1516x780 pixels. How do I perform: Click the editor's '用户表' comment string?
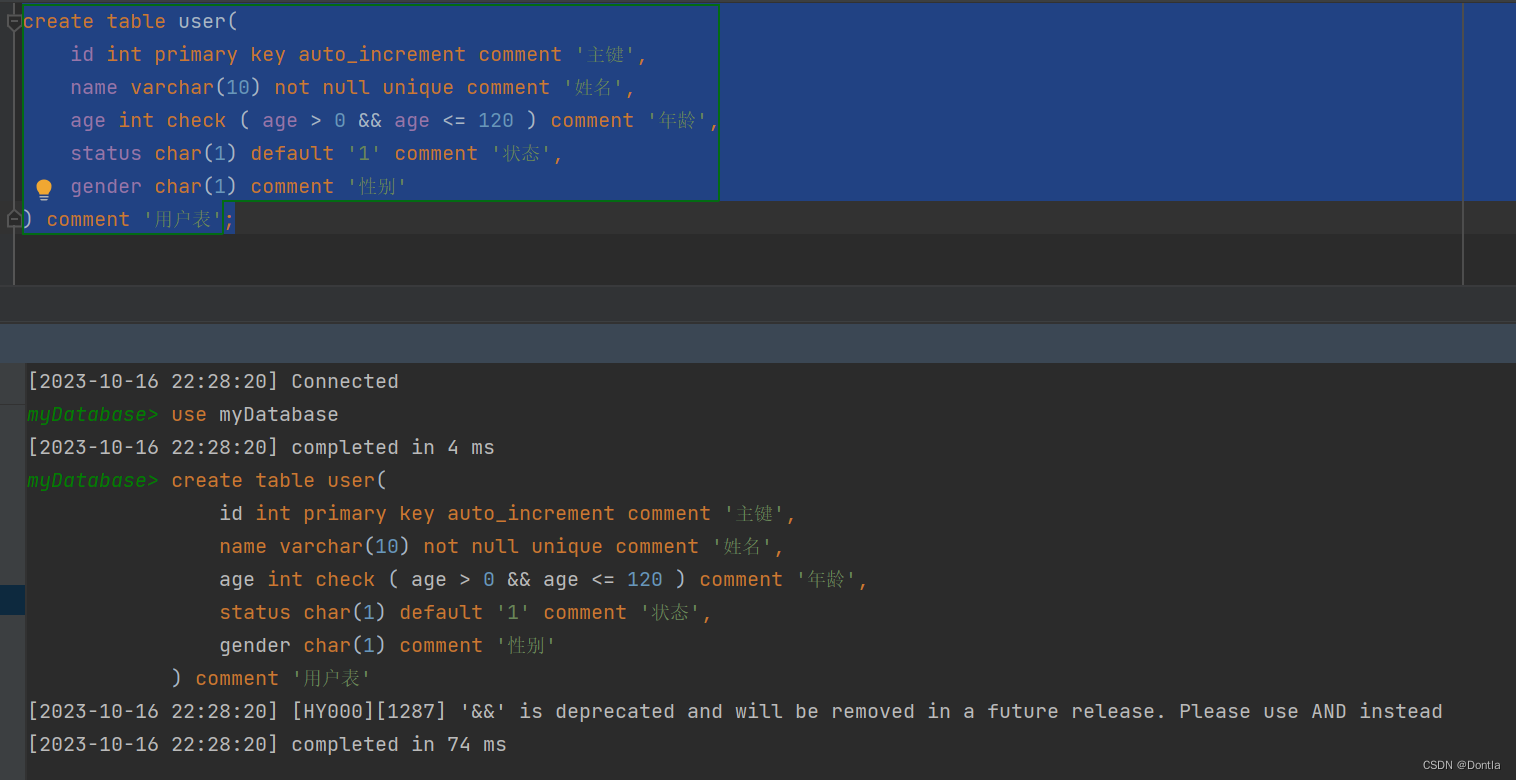point(183,219)
